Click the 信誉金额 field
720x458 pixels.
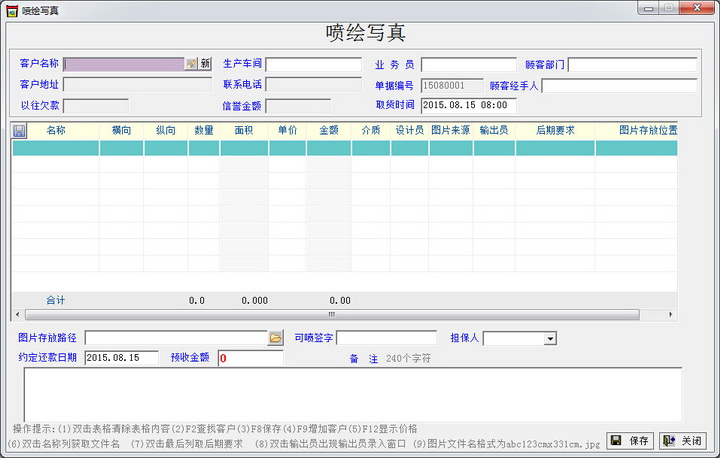point(298,106)
